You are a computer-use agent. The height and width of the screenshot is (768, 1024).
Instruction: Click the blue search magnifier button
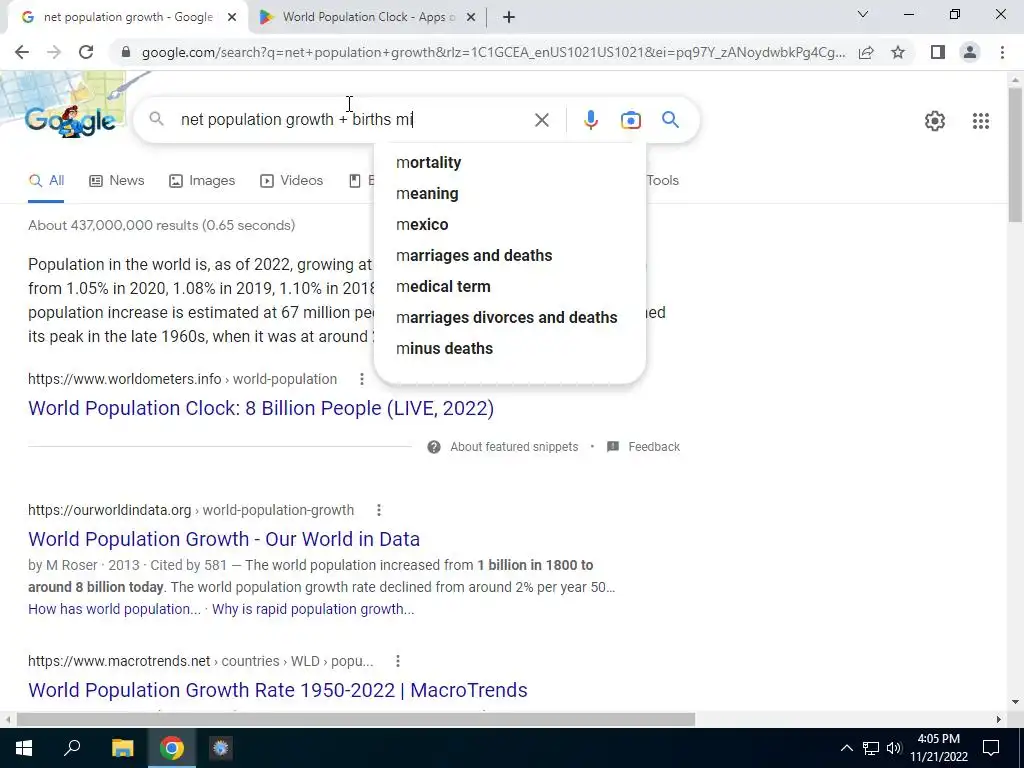(x=670, y=120)
